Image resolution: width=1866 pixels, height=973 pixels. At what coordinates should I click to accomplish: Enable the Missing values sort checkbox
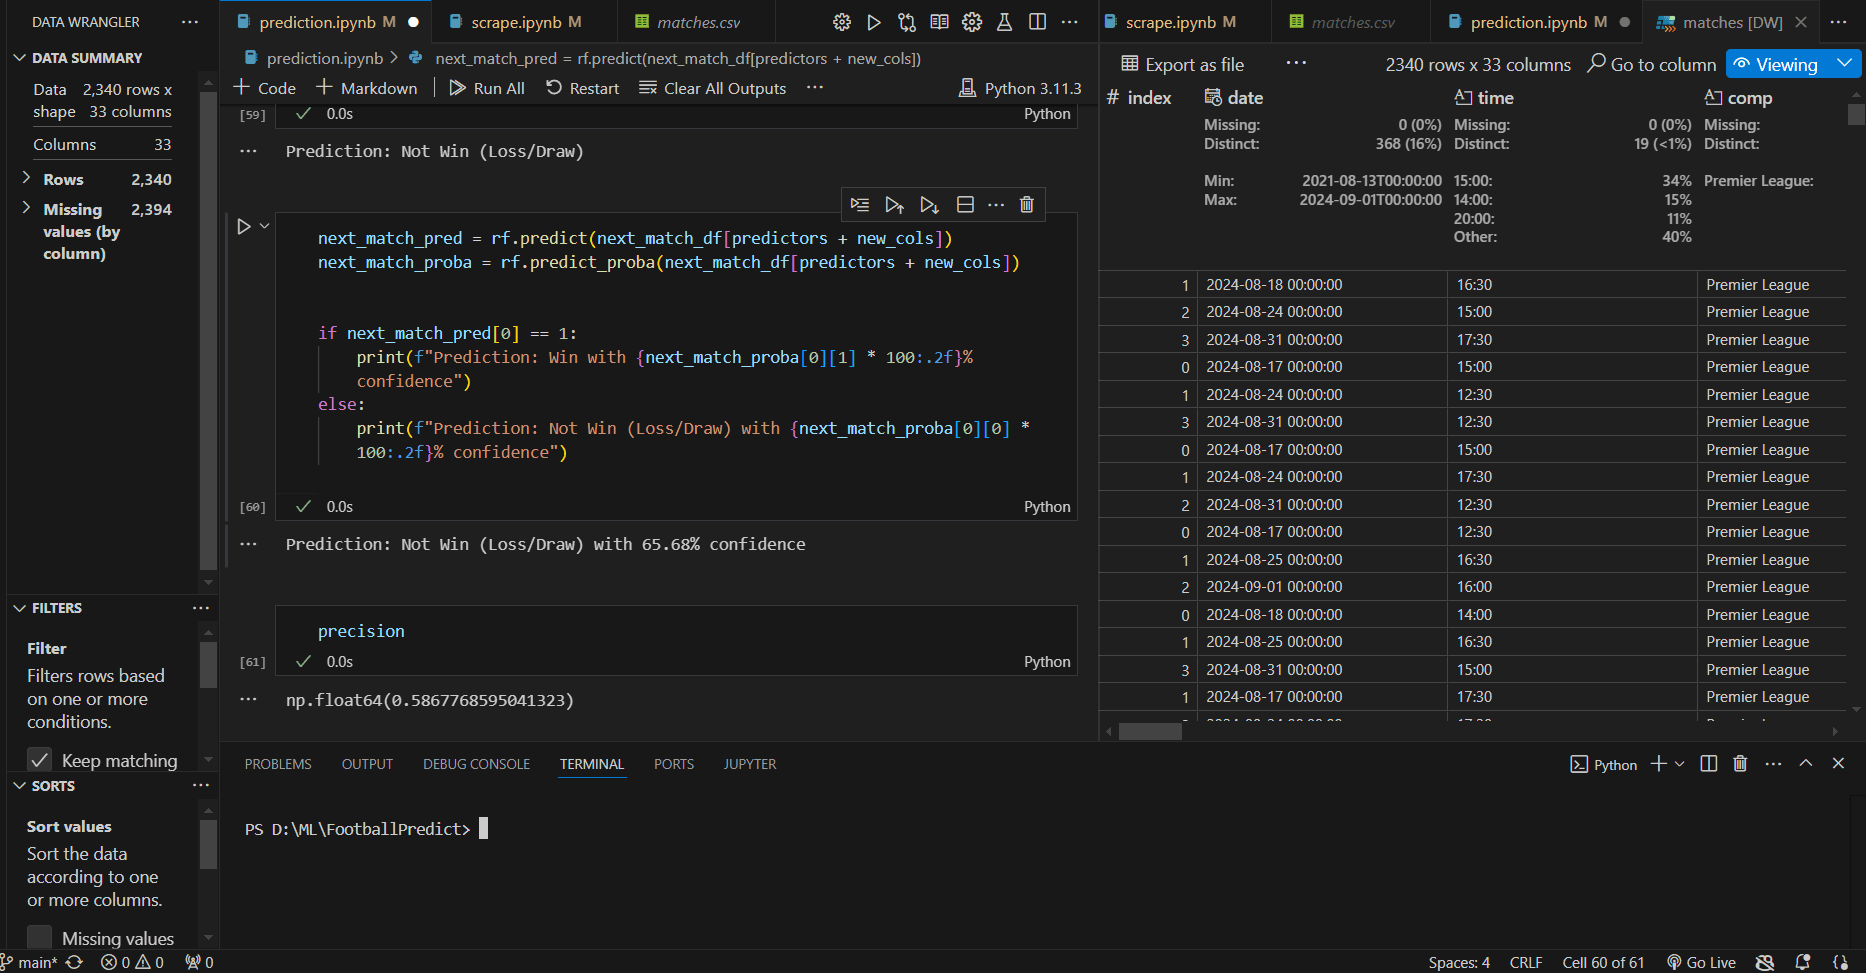pos(40,938)
